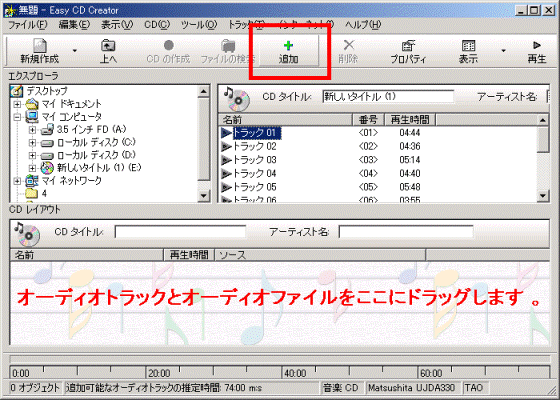Image resolution: width=560 pixels, height=400 pixels.
Task: Select the 新しいタイトル (1) (E:) CD icon
Action: coord(47,168)
